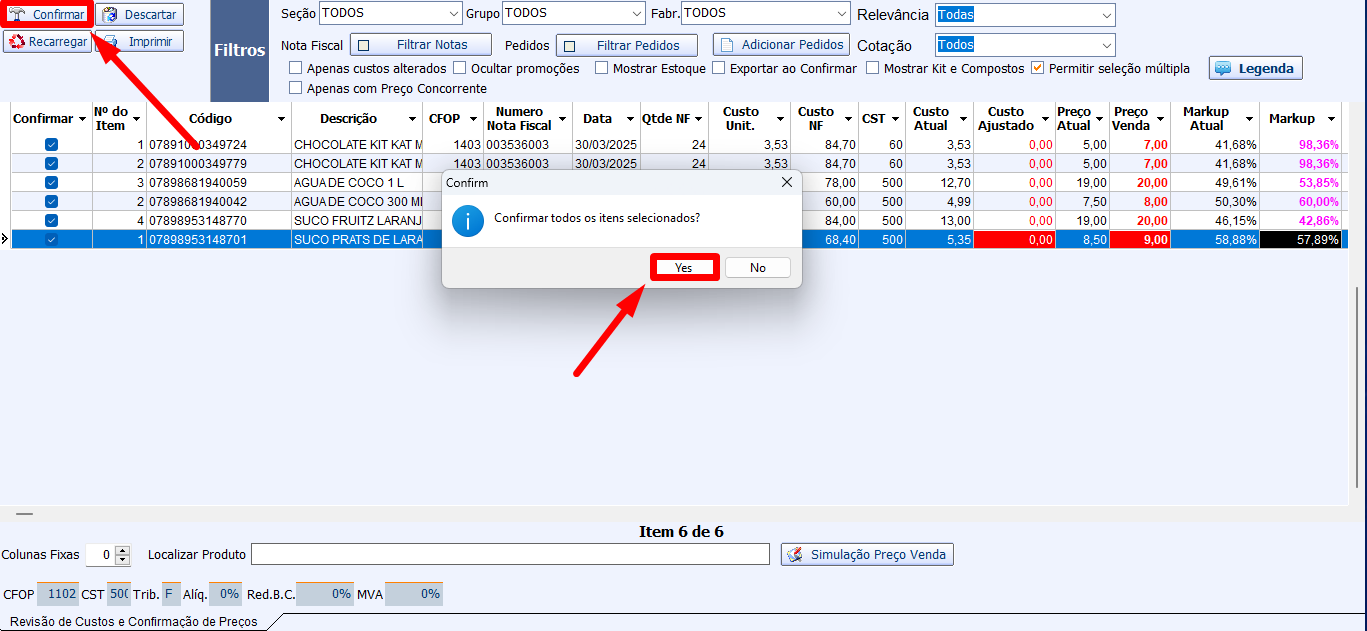Open the Legenda button
This screenshot has height=631, width=1367.
[x=1255, y=68]
